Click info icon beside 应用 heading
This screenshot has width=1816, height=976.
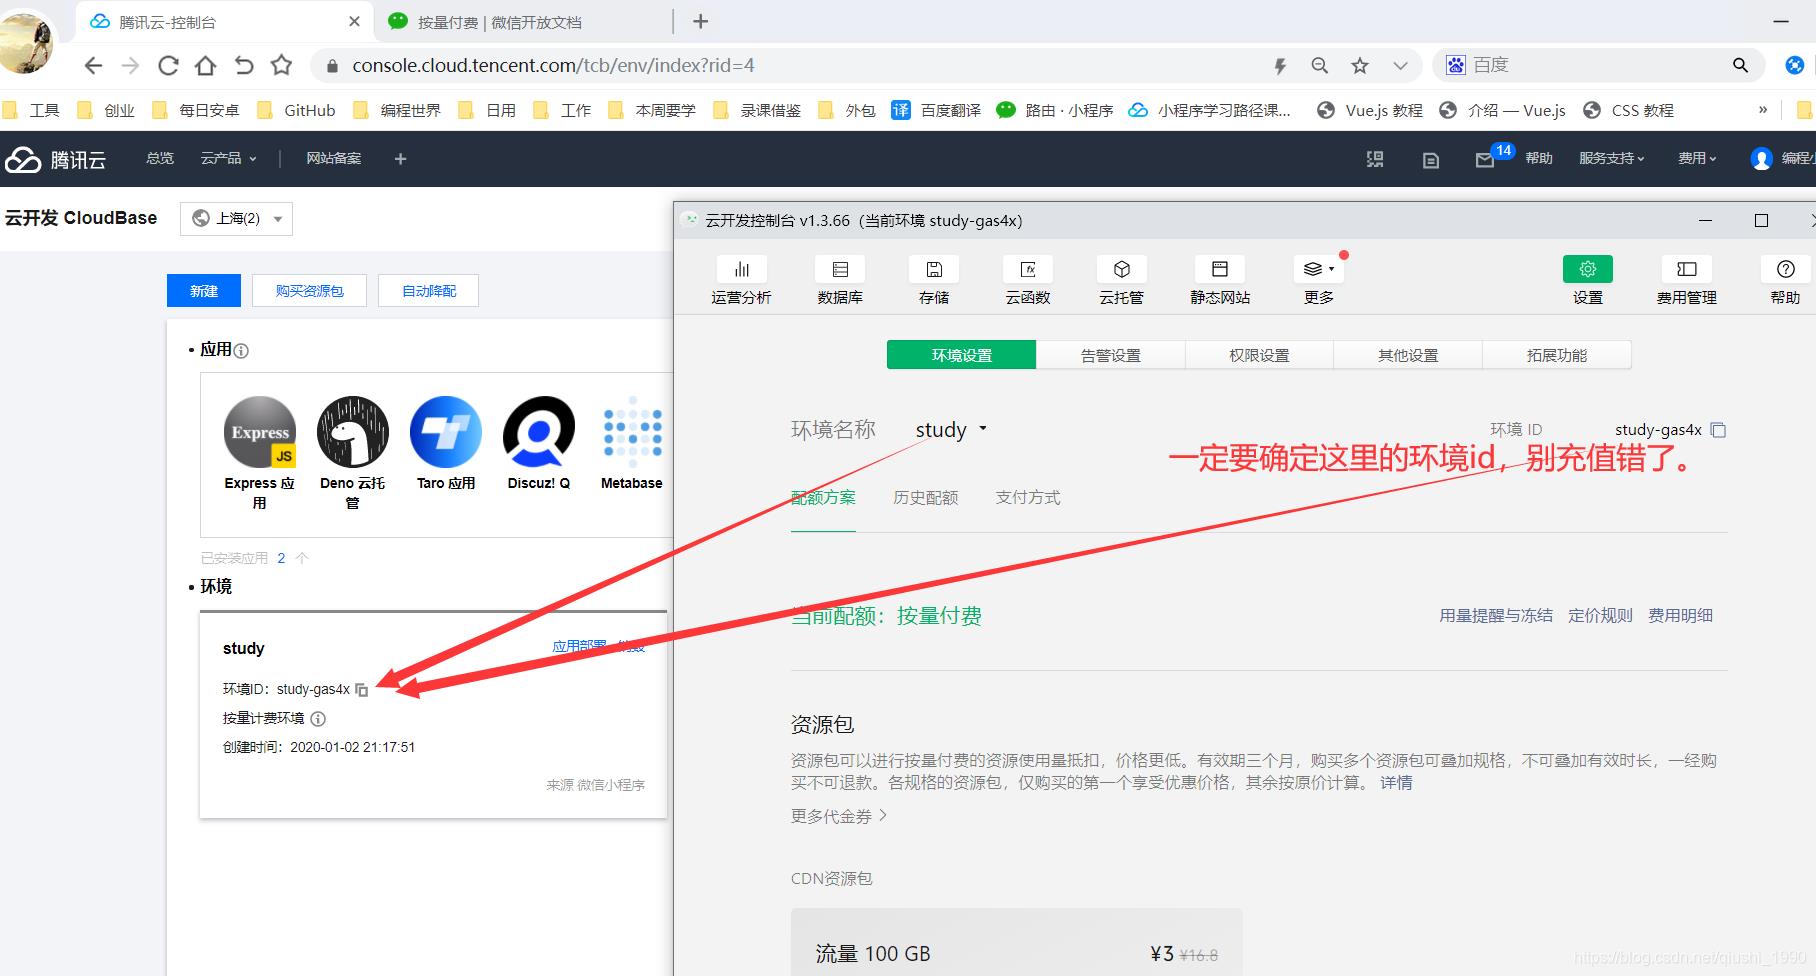coord(241,350)
